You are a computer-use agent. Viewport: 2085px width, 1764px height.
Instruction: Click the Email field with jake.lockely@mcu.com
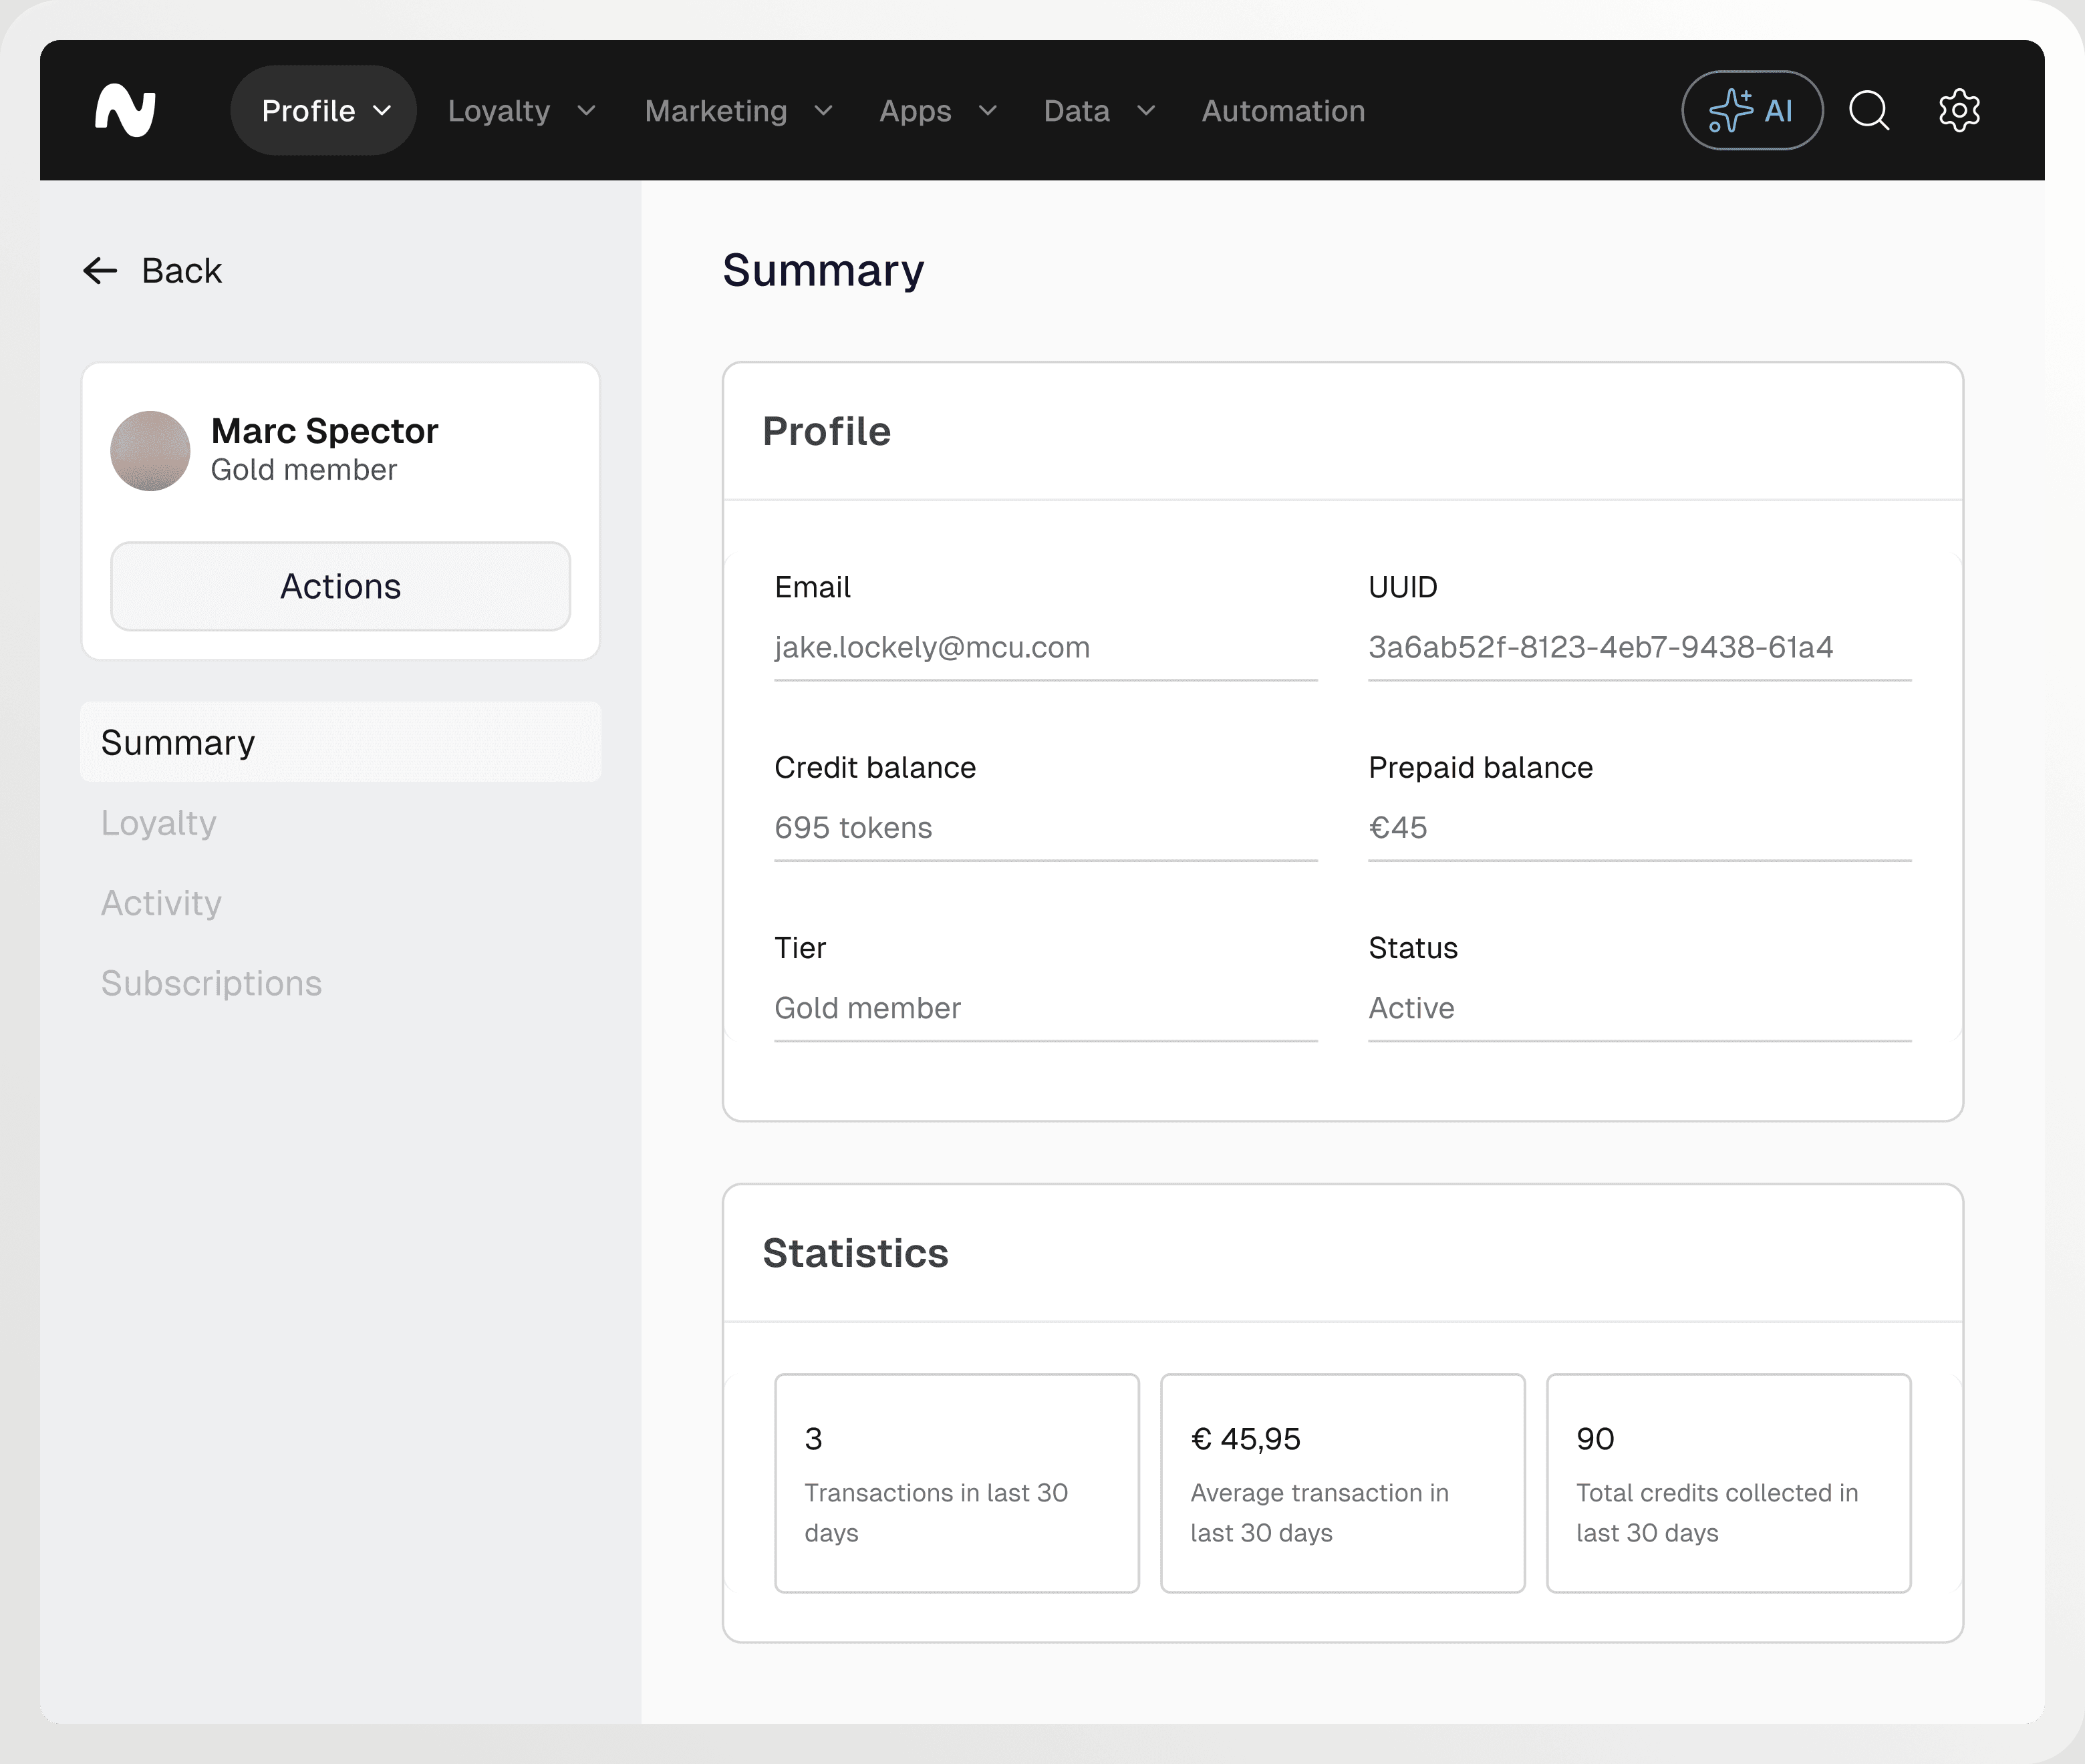point(1045,647)
